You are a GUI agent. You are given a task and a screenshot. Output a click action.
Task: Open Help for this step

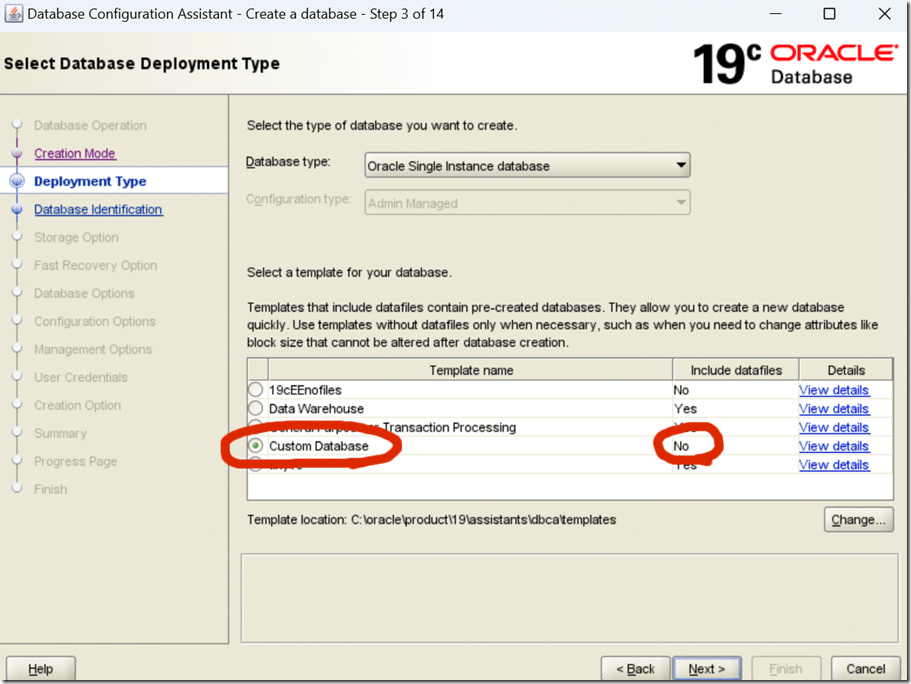point(40,669)
